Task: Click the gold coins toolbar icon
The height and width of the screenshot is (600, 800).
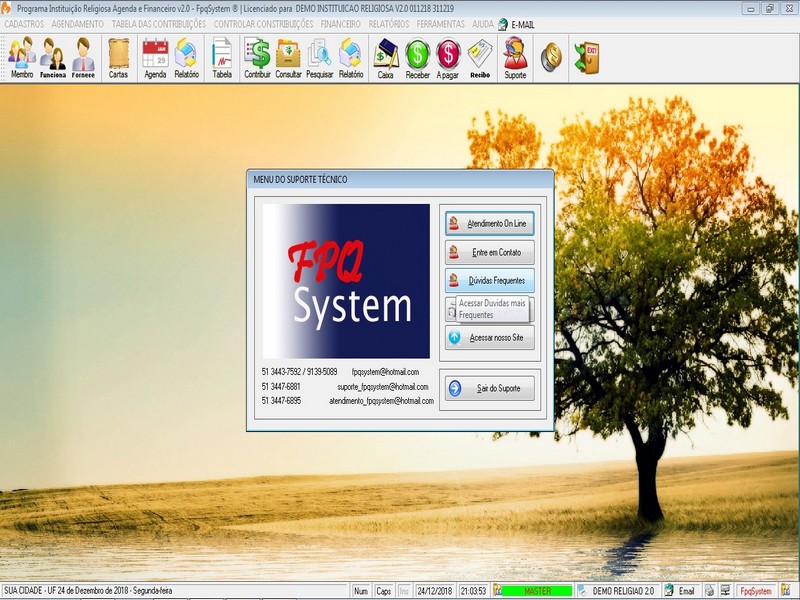Action: [x=551, y=57]
